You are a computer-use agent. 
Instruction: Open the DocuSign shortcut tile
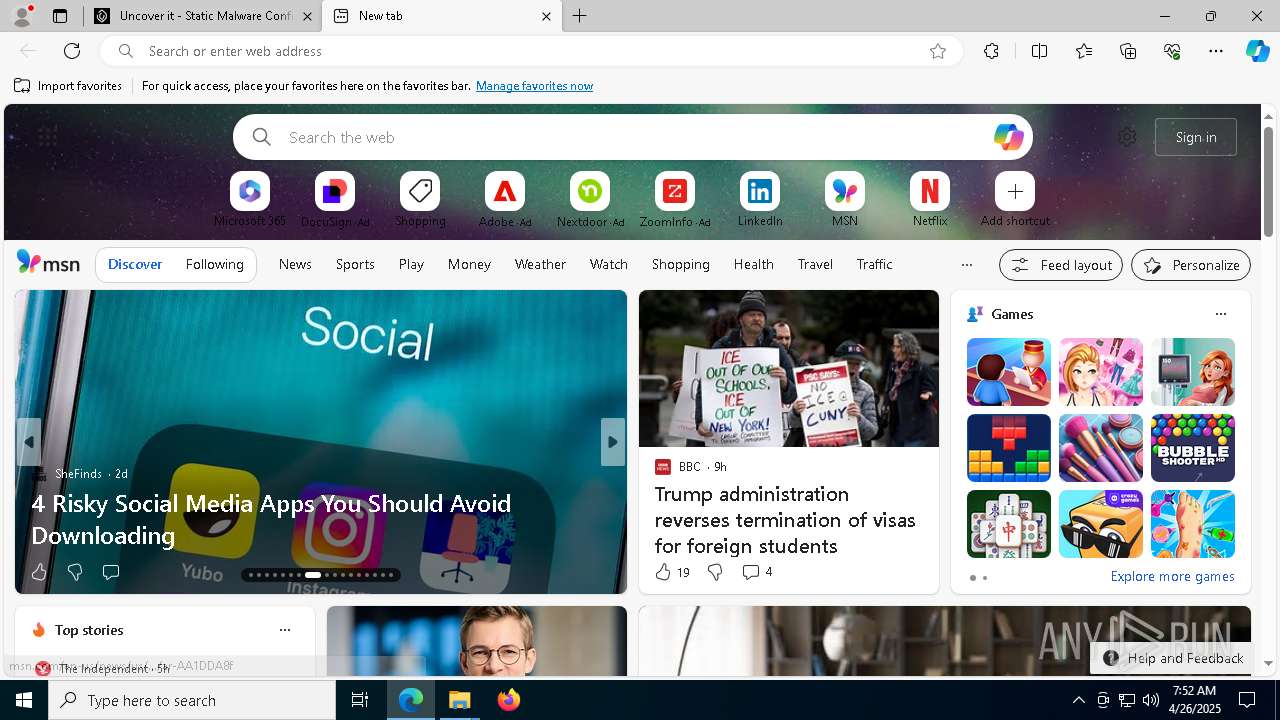coord(335,191)
